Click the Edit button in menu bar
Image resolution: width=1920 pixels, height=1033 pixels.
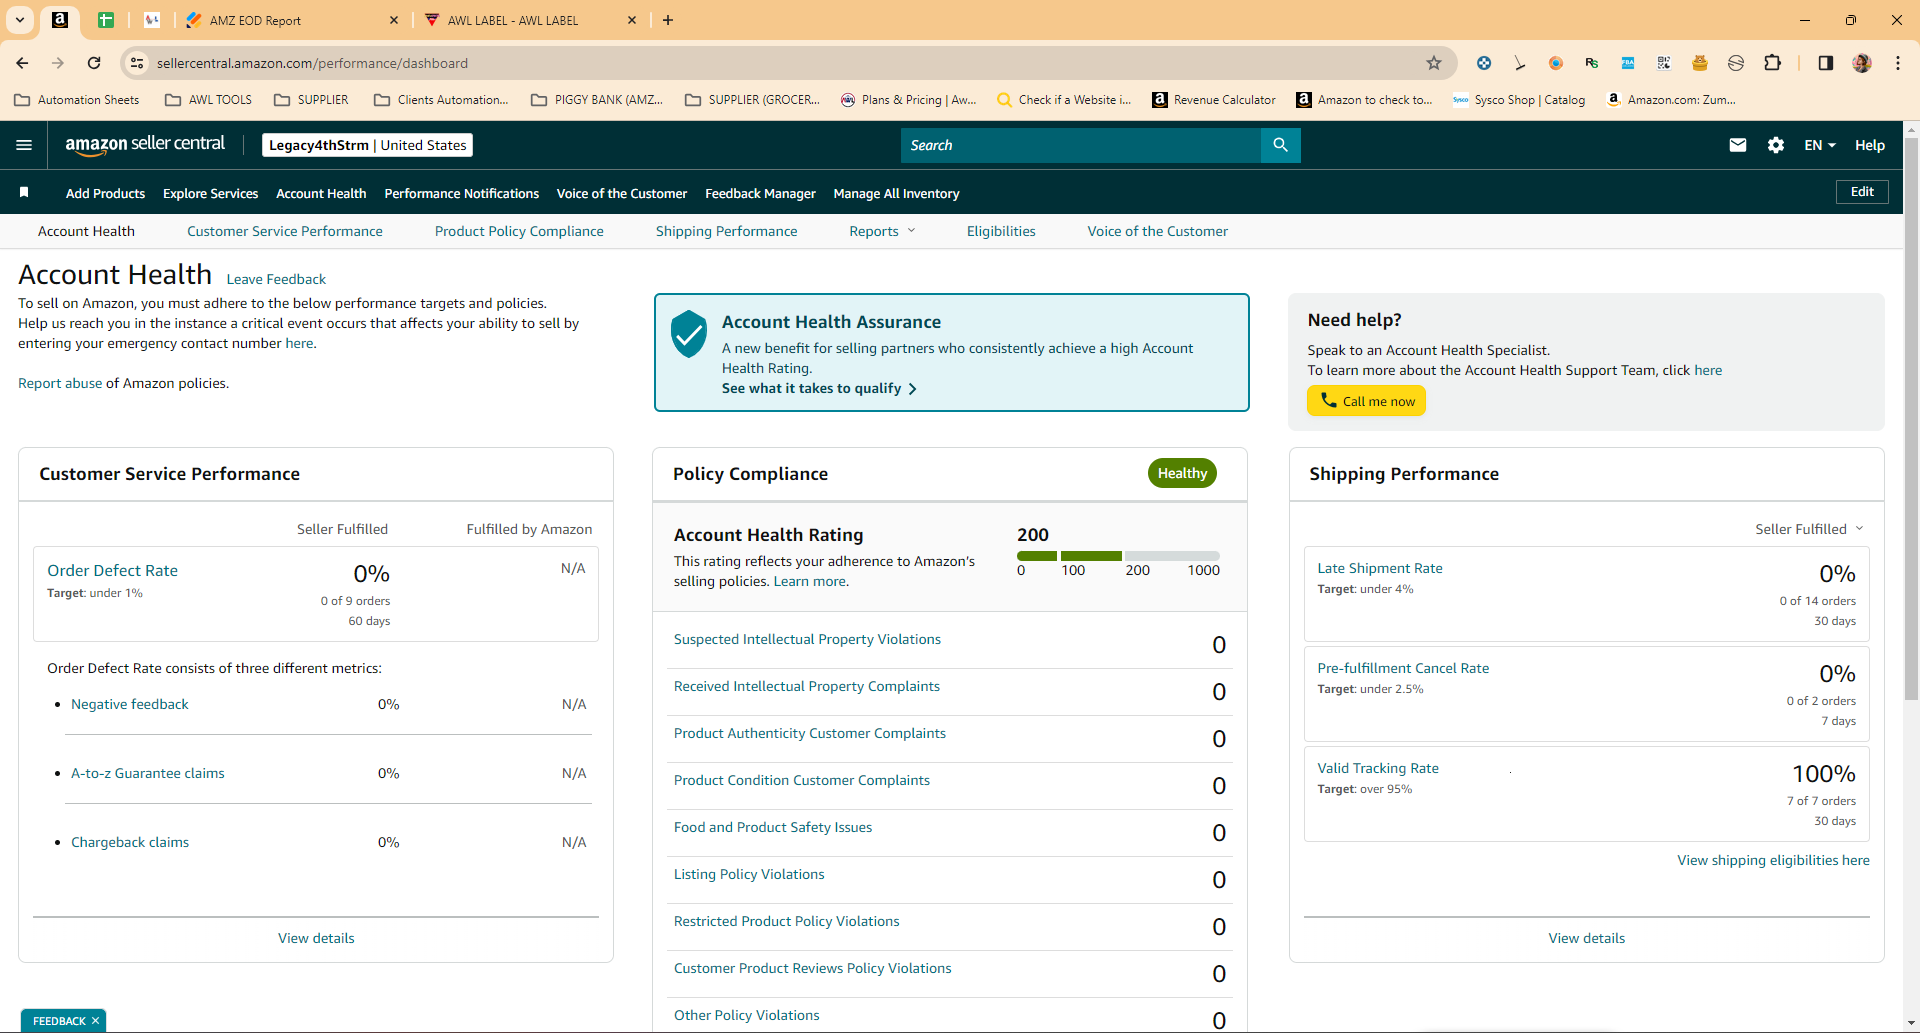pos(1862,192)
